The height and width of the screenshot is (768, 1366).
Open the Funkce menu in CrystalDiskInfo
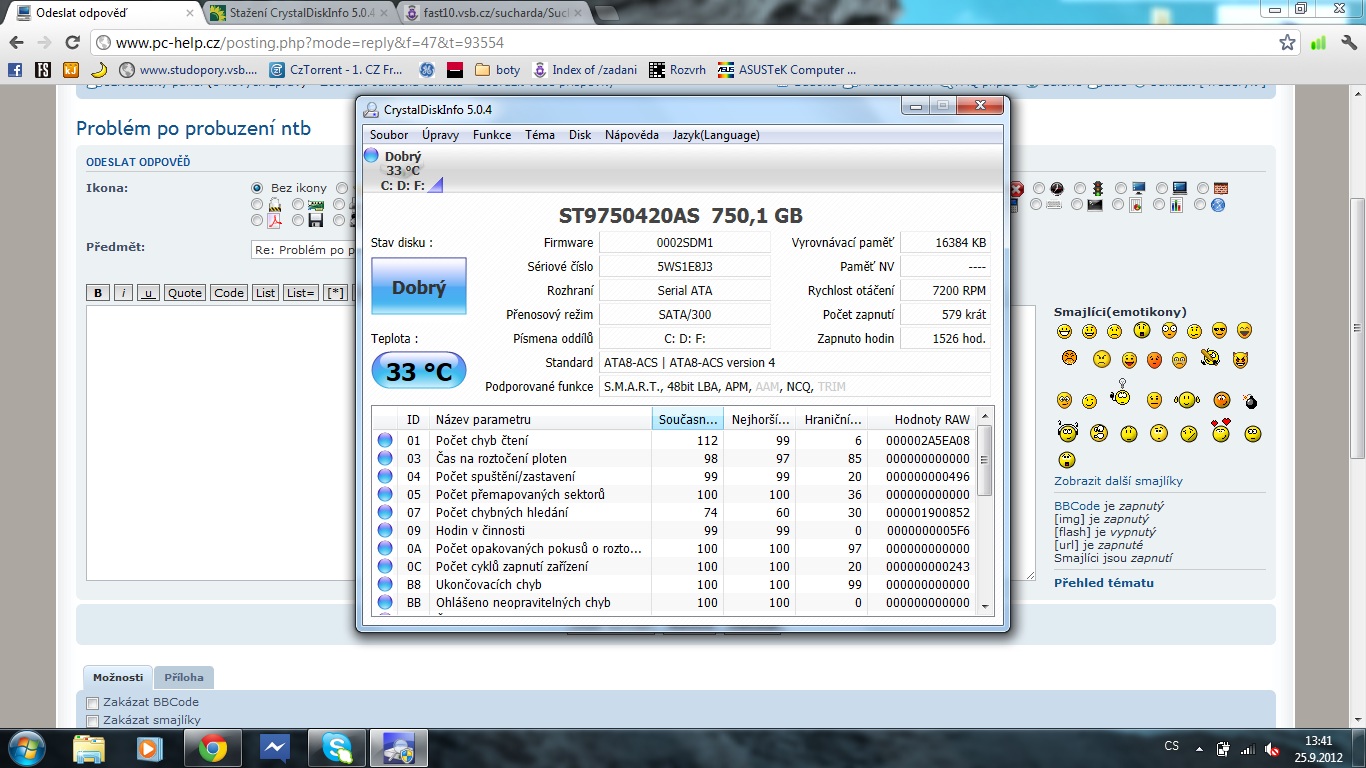pyautogui.click(x=491, y=135)
